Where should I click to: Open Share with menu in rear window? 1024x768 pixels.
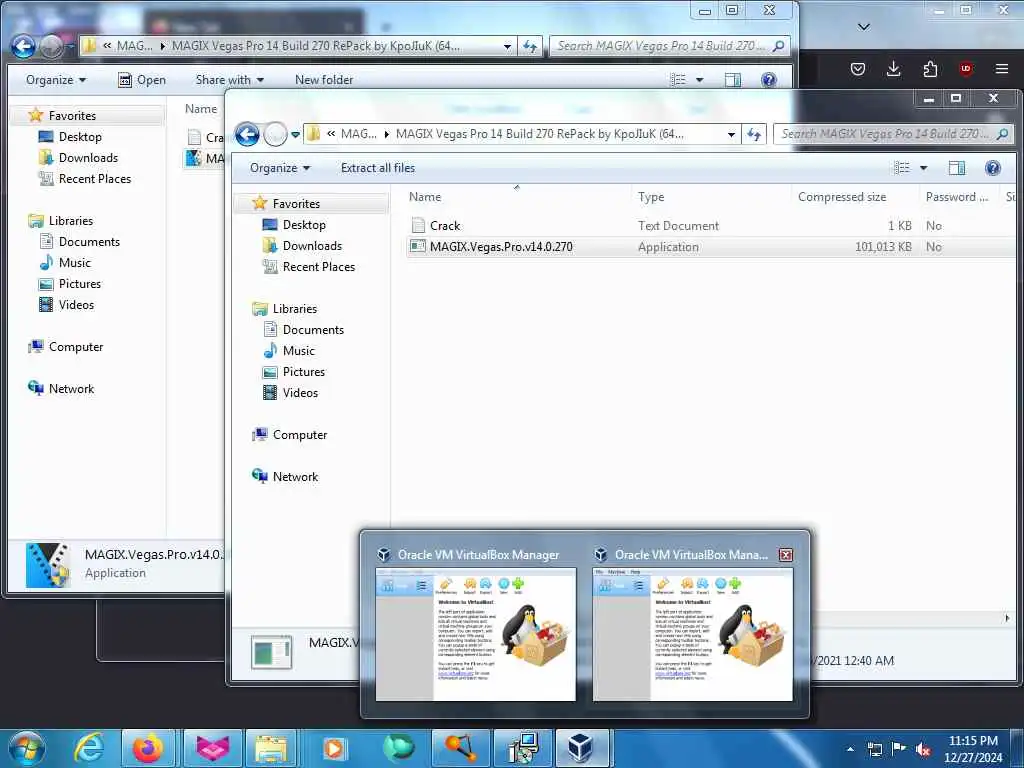[x=229, y=80]
